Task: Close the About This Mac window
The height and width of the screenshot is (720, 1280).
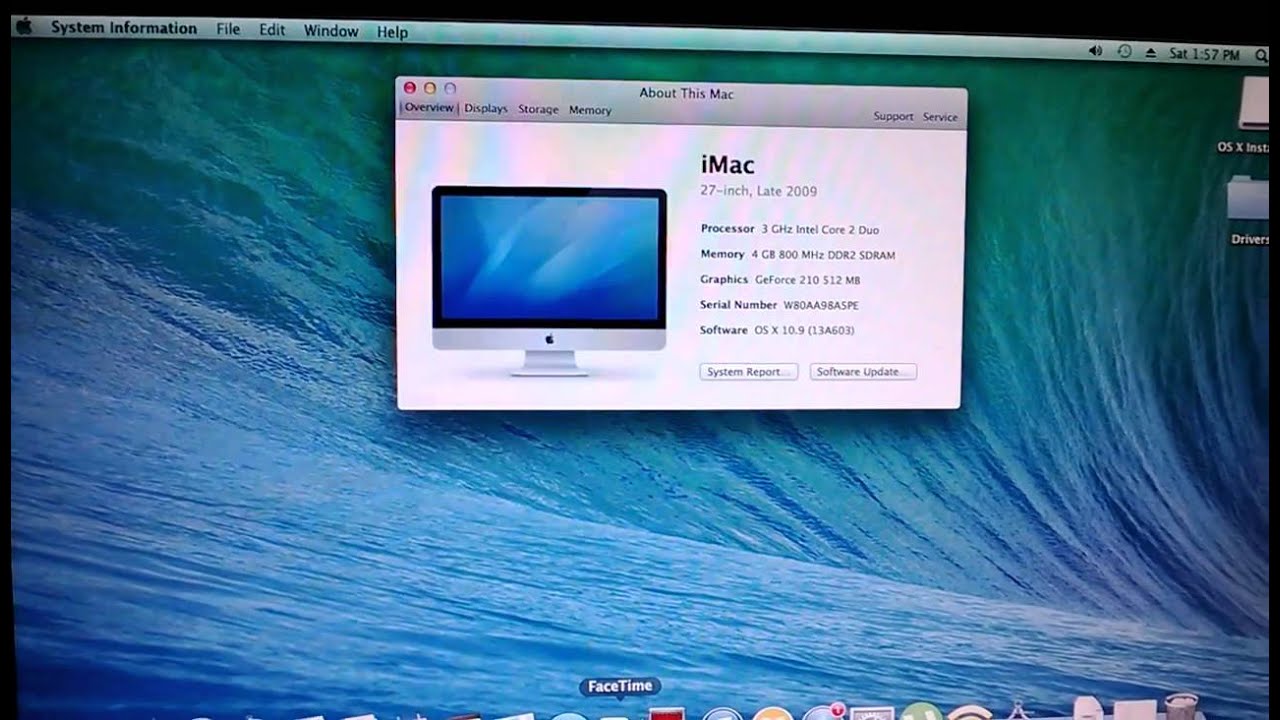Action: [409, 88]
